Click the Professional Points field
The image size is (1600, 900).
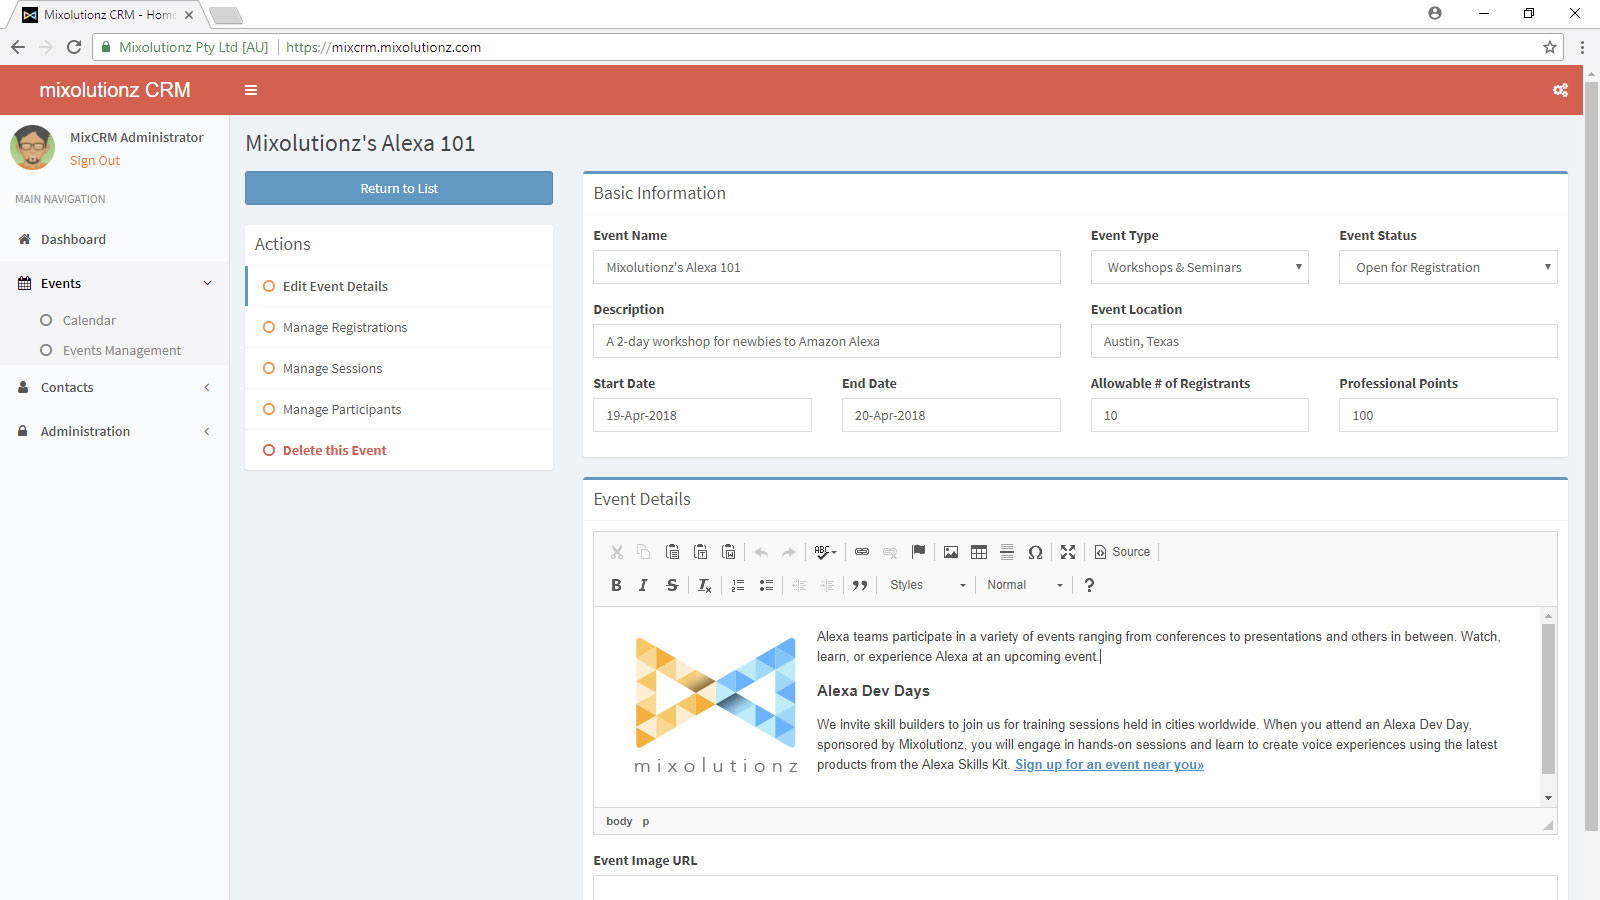tap(1448, 415)
